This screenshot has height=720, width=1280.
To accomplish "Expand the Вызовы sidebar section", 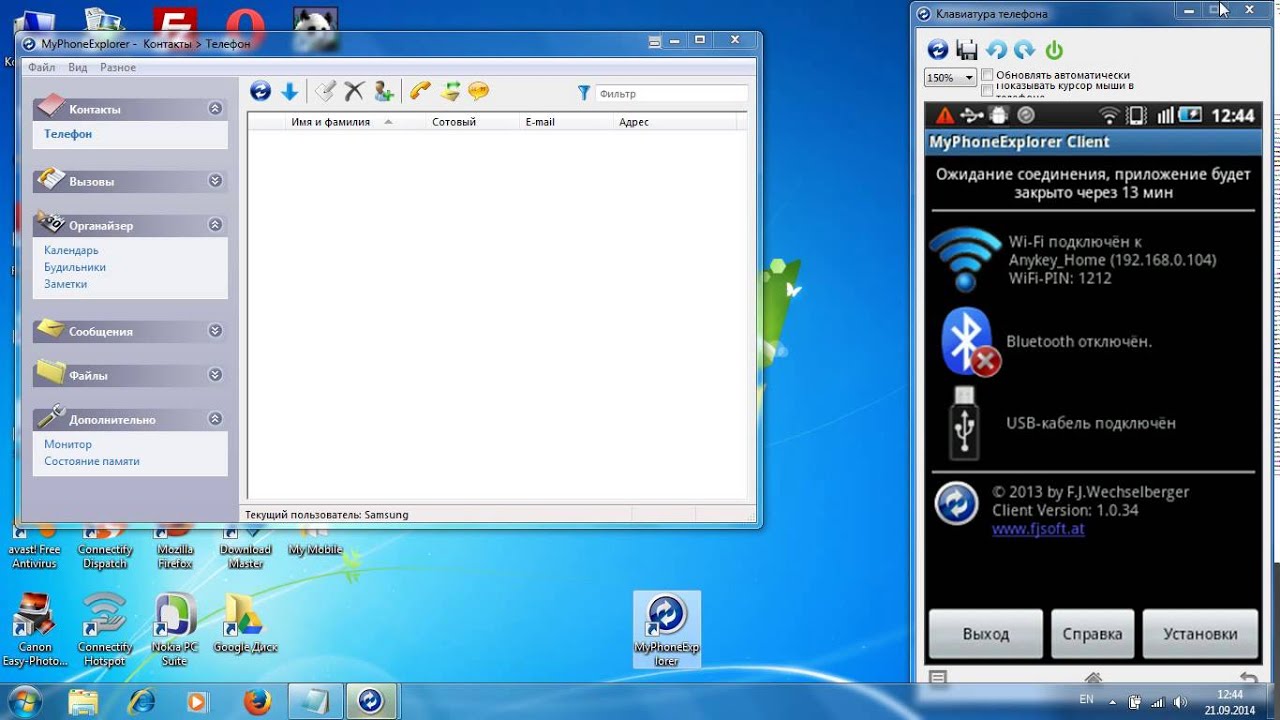I will coord(215,181).
